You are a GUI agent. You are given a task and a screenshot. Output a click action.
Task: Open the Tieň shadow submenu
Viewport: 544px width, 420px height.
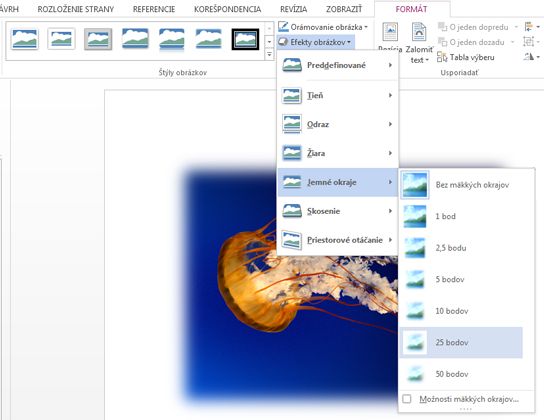pos(337,95)
